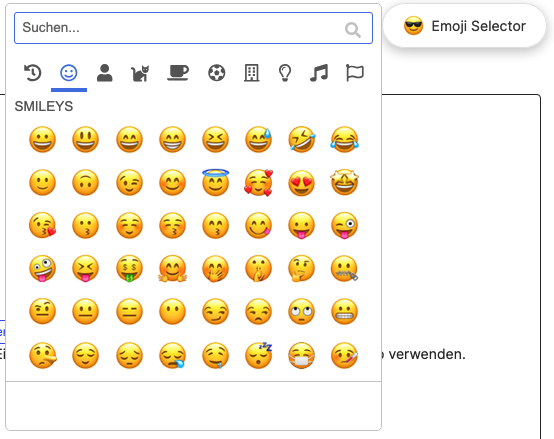Insert the zipper-mouth face emoji
The height and width of the screenshot is (439, 554).
point(345,268)
